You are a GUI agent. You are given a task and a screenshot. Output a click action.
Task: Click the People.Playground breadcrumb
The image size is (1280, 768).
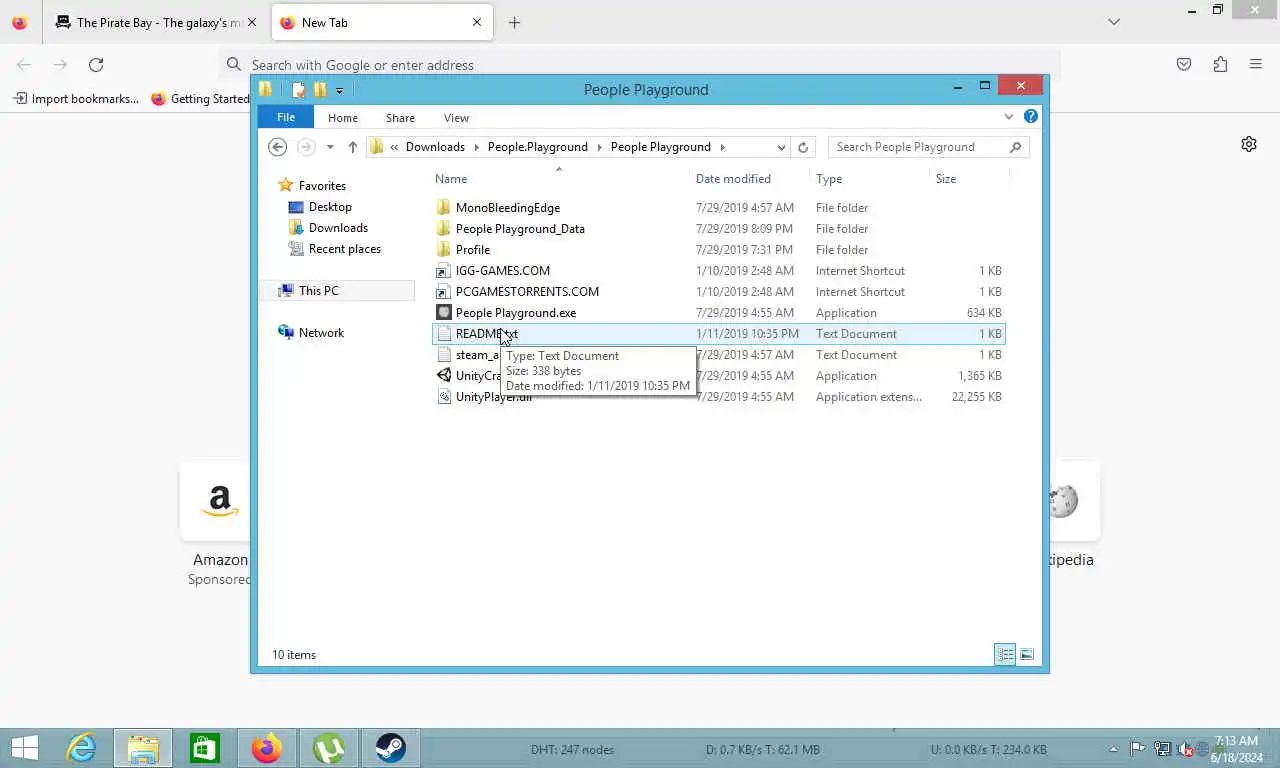(x=538, y=147)
